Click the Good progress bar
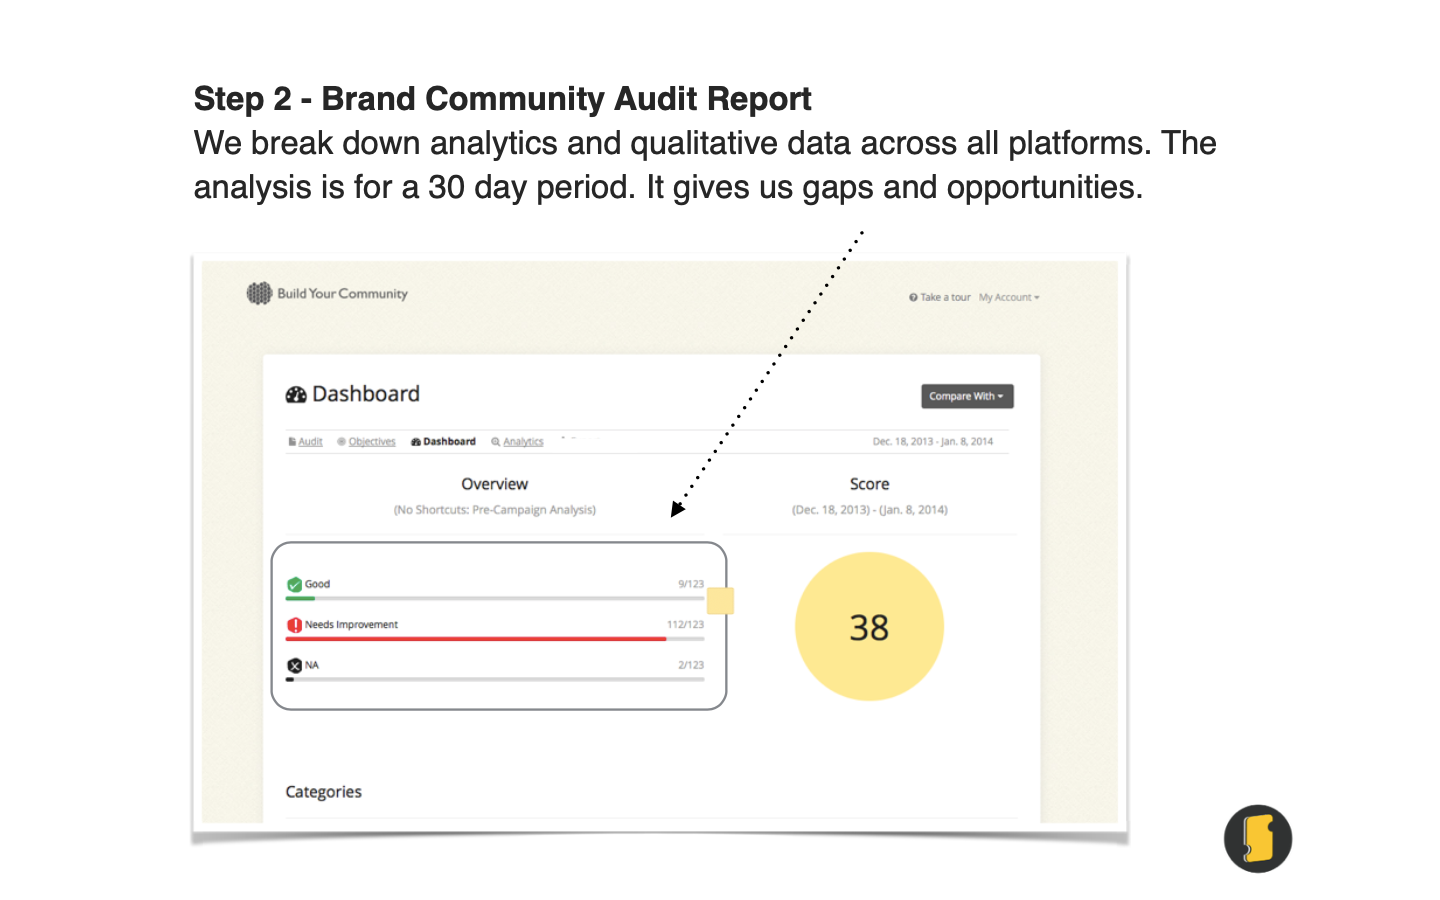This screenshot has height=900, width=1440. (495, 598)
